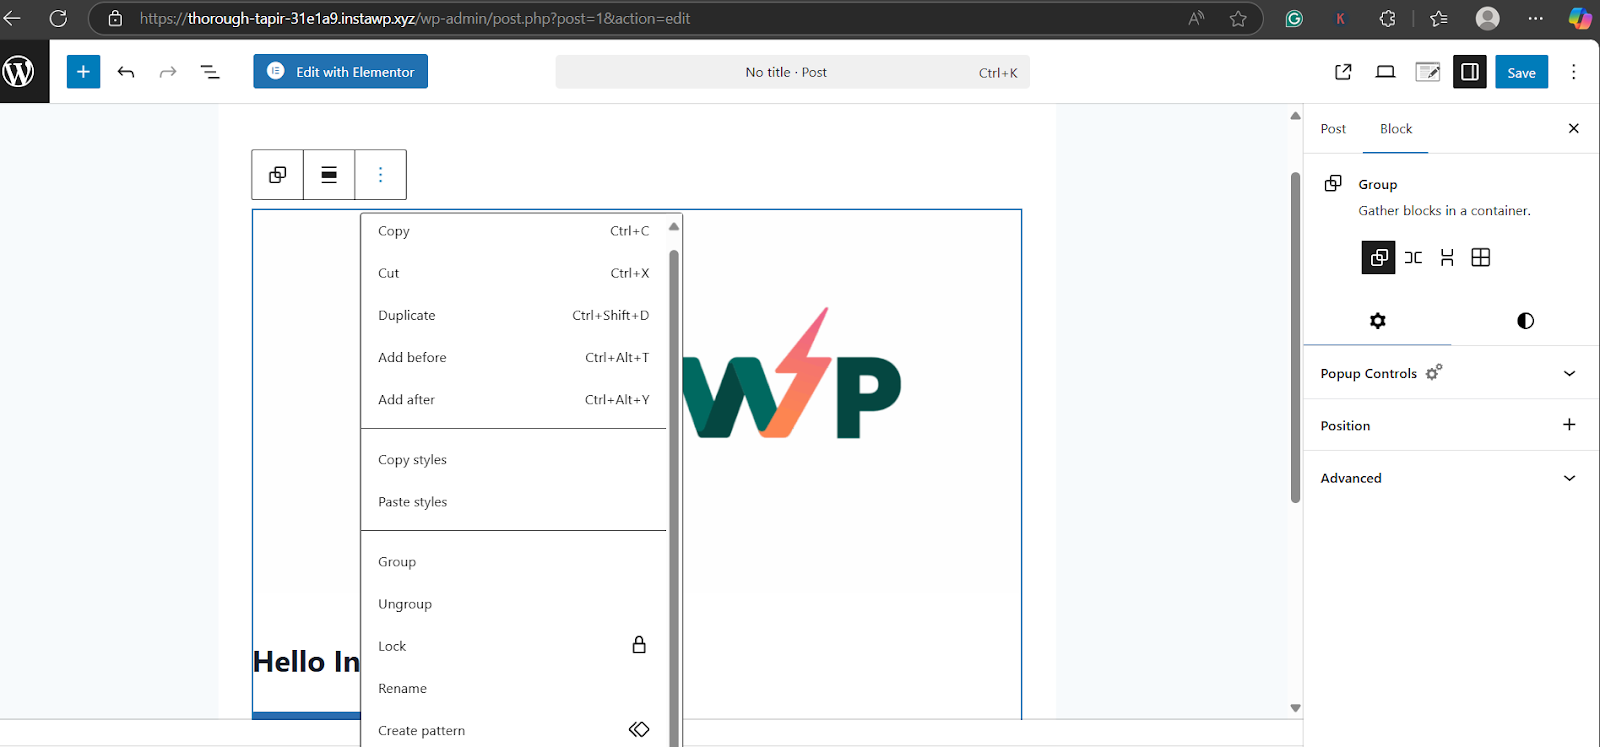Open the browser settings ellipsis menu
Screen dimensions: 1600x747
click(1536, 18)
